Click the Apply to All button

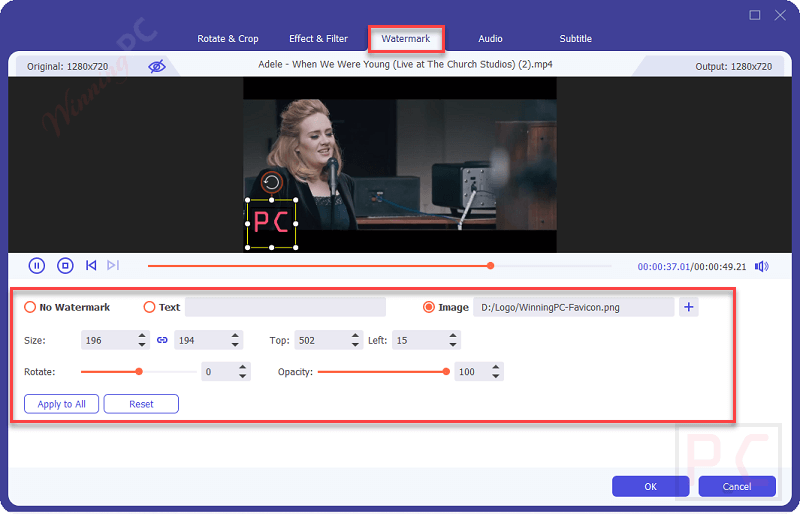[61, 404]
